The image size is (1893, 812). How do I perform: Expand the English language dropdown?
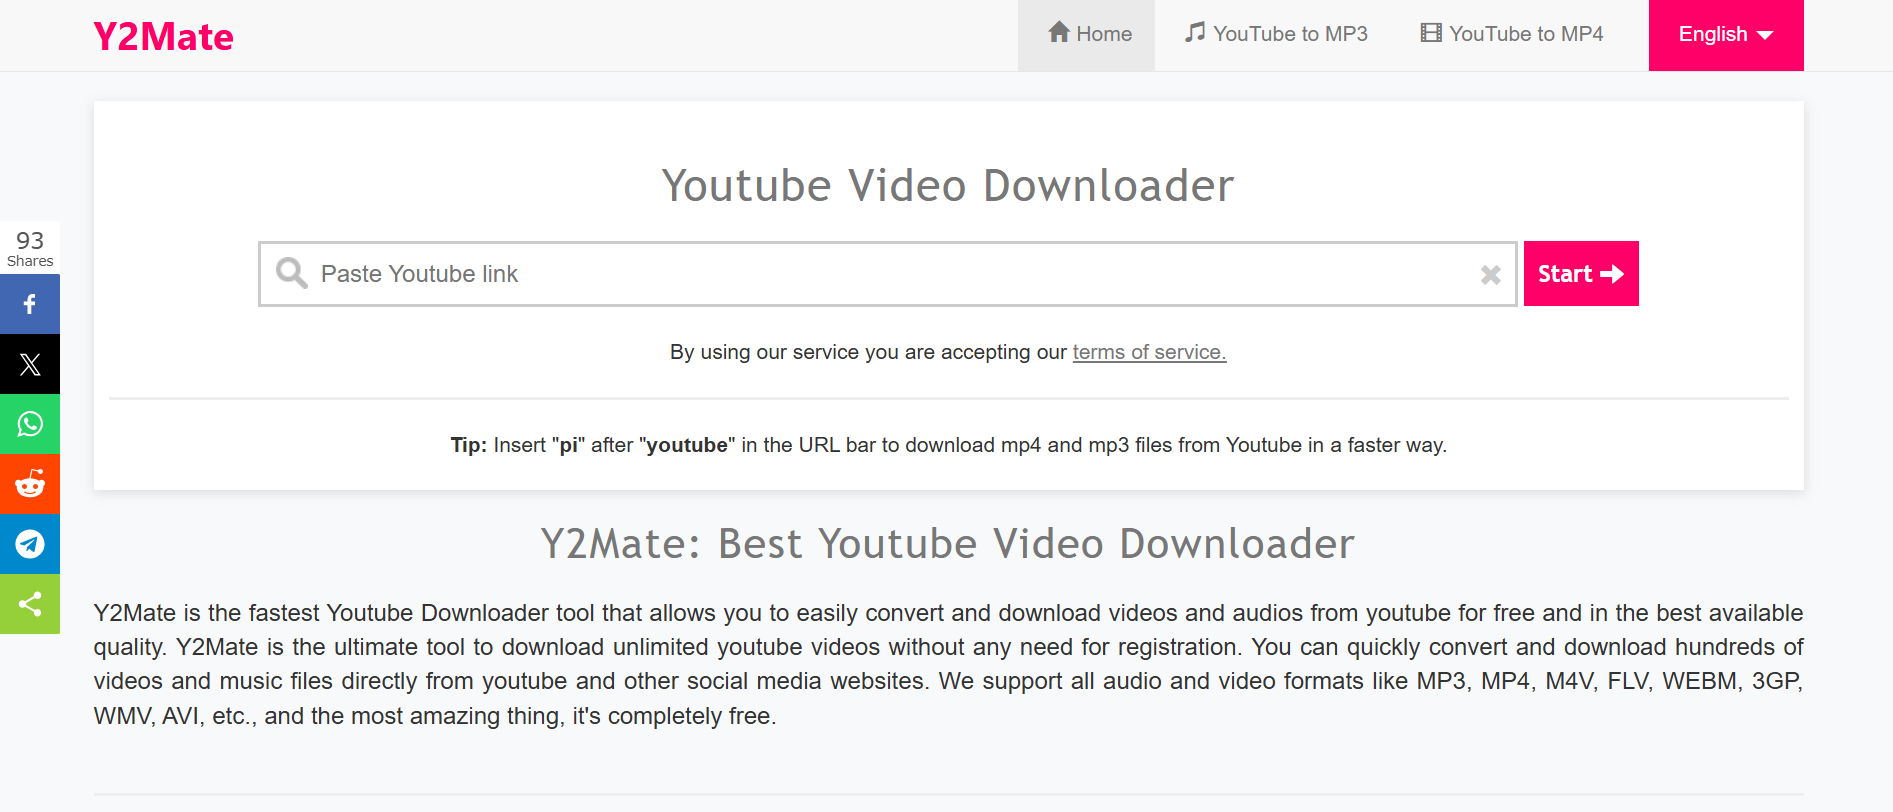[x=1726, y=35]
